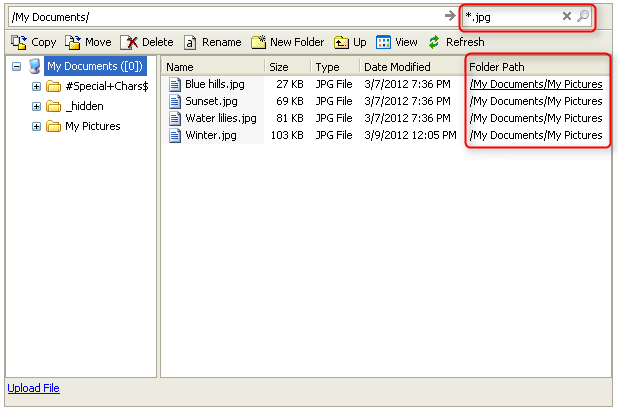Select the #Special+Chars$ folder name
The image size is (618, 411).
107,86
